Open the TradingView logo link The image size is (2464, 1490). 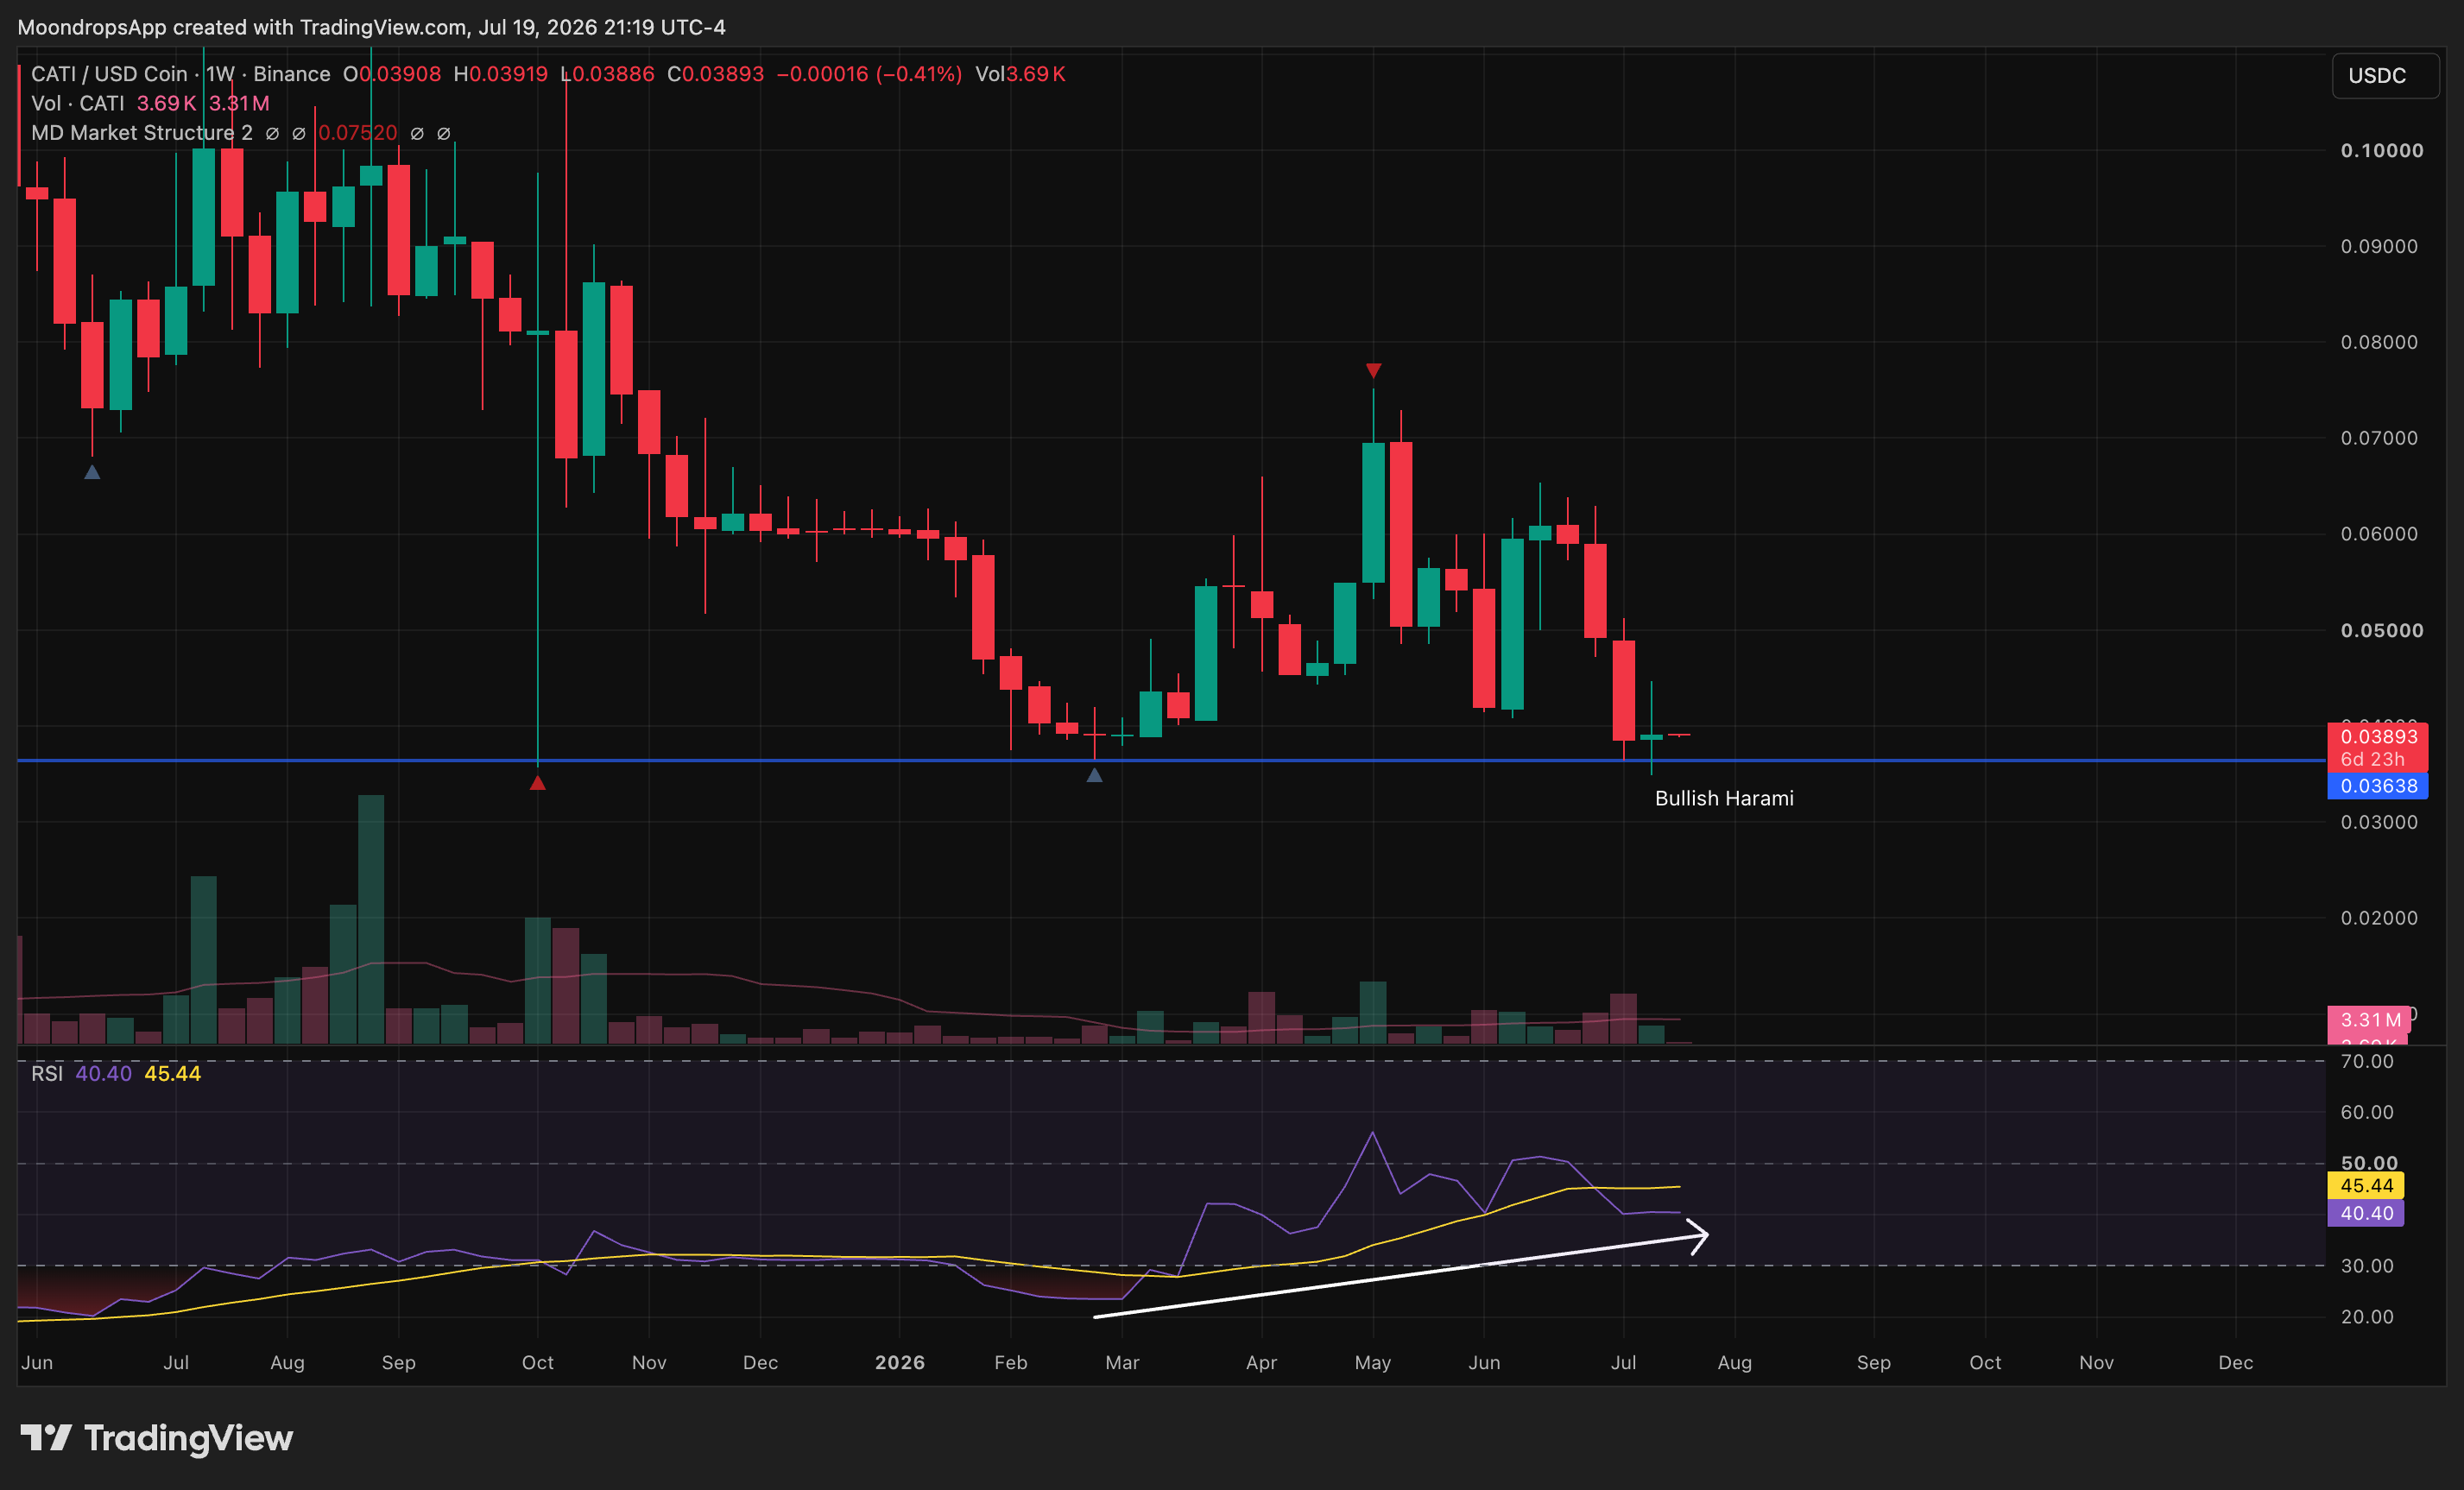click(157, 1438)
